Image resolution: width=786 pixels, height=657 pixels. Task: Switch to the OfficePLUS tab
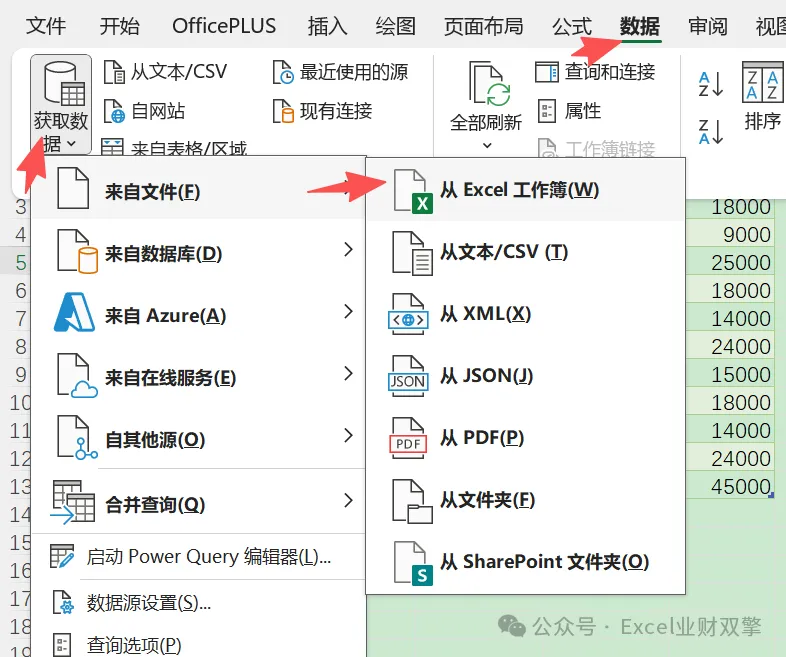point(224,26)
